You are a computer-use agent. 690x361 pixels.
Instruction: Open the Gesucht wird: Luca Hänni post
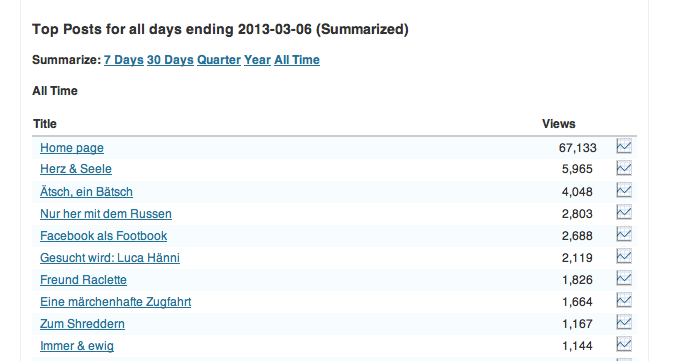pyautogui.click(x=110, y=258)
